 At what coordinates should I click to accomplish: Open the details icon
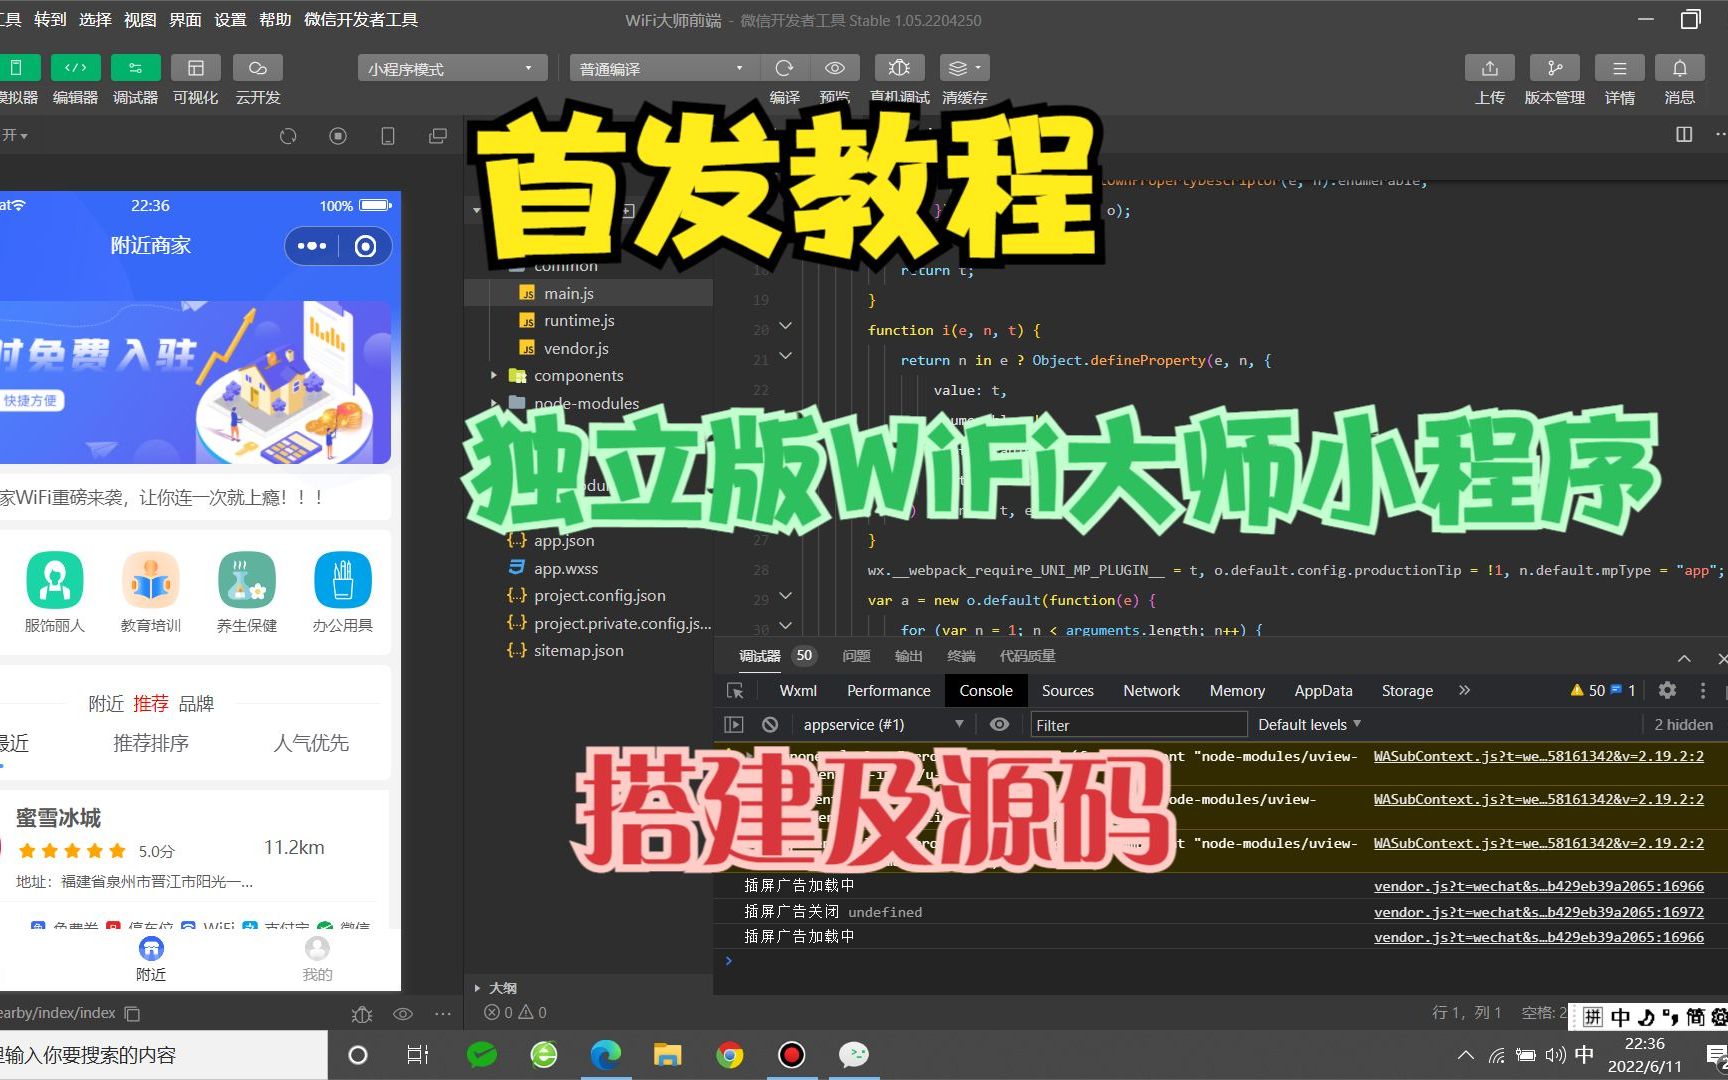(1619, 68)
